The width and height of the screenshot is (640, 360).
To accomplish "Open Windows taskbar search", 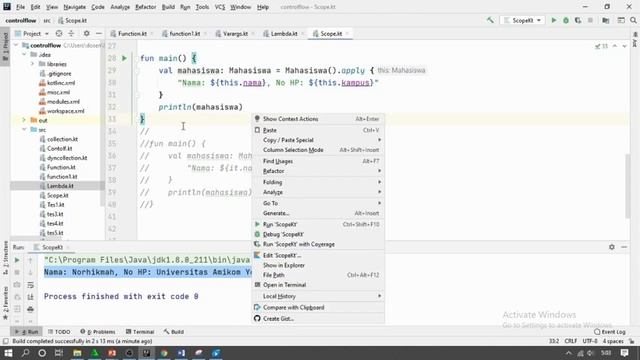I will pyautogui.click(x=25, y=353).
